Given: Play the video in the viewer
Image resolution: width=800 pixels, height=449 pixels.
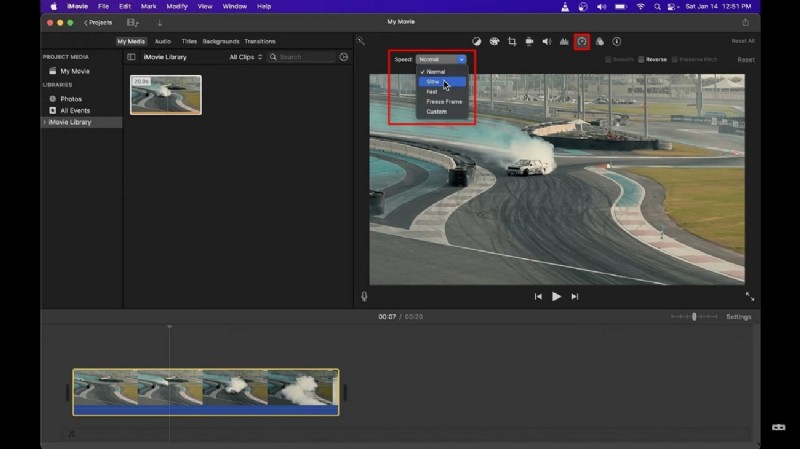Looking at the screenshot, I should pos(556,296).
